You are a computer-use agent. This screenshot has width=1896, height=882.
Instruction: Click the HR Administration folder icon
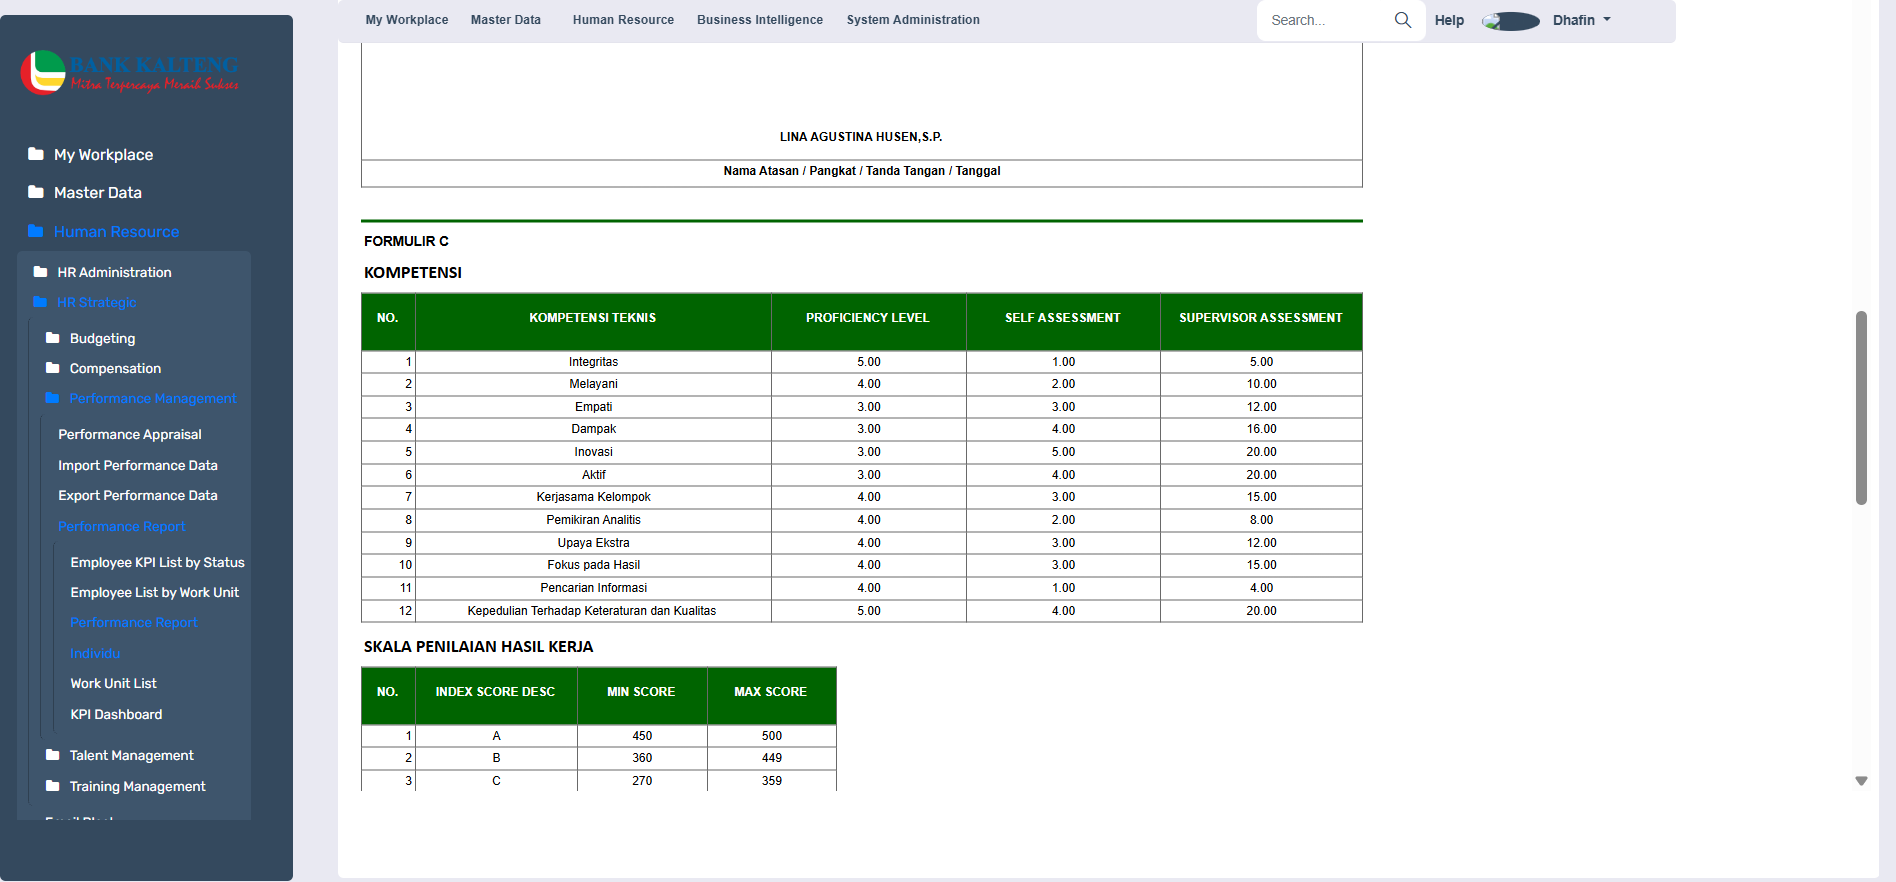tap(40, 272)
